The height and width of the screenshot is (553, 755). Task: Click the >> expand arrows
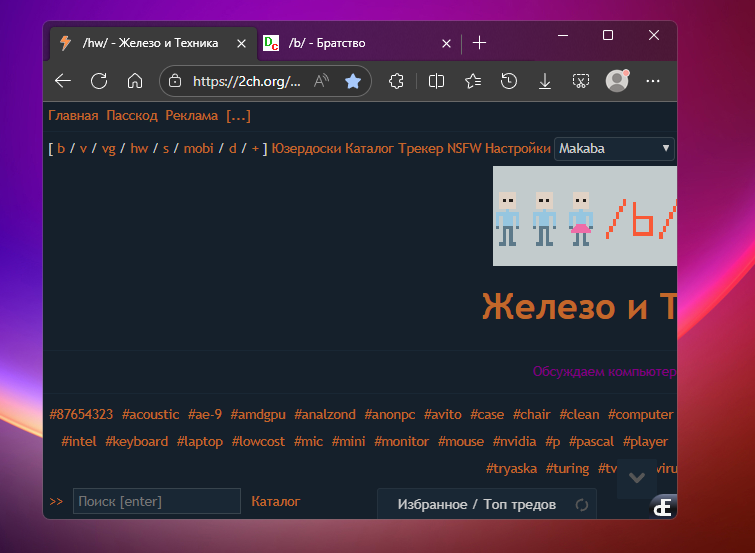[x=56, y=501]
